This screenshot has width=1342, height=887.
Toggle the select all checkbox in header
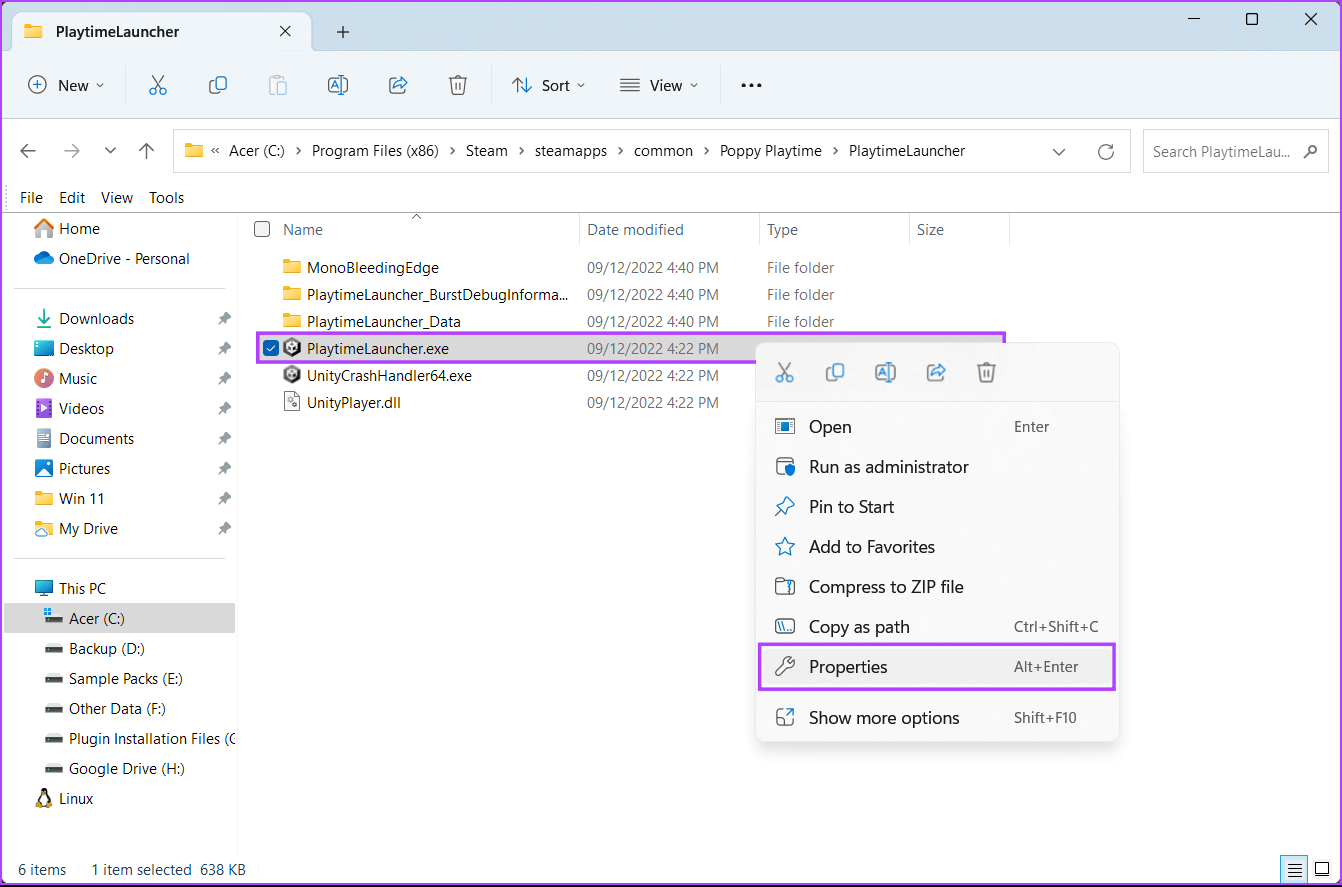coord(262,229)
